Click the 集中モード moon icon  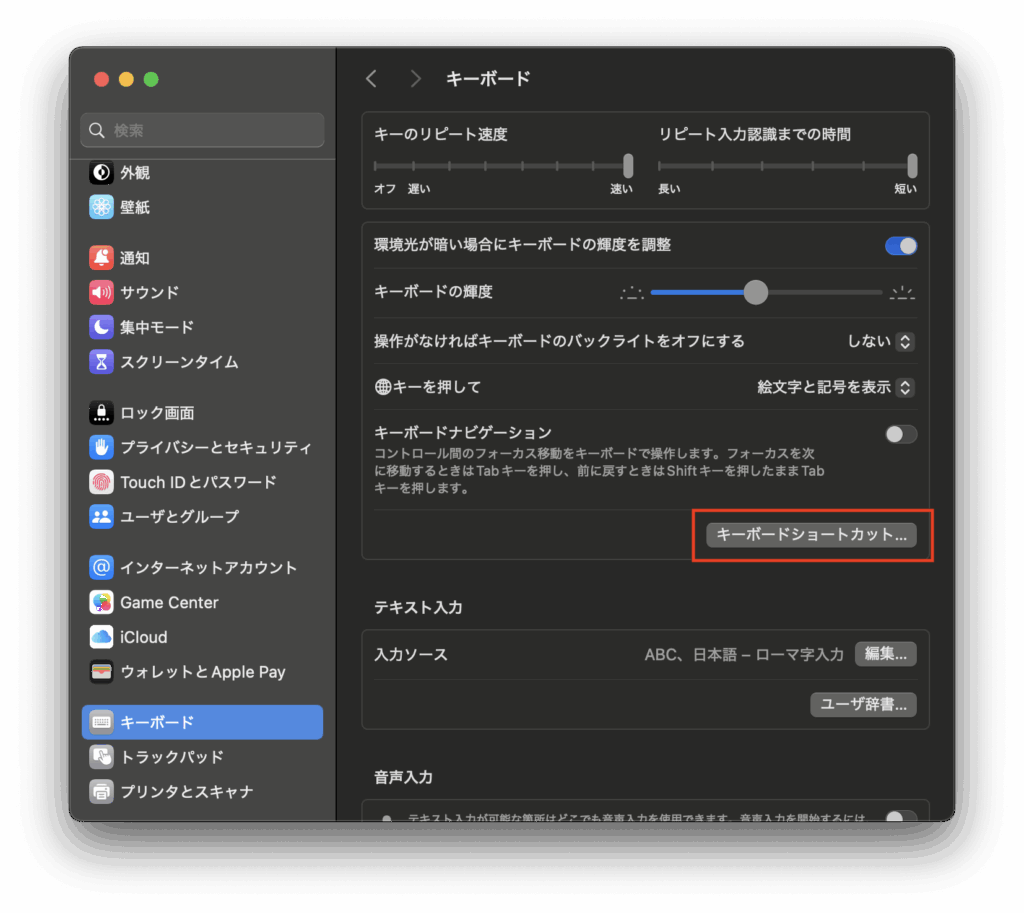pos(101,327)
